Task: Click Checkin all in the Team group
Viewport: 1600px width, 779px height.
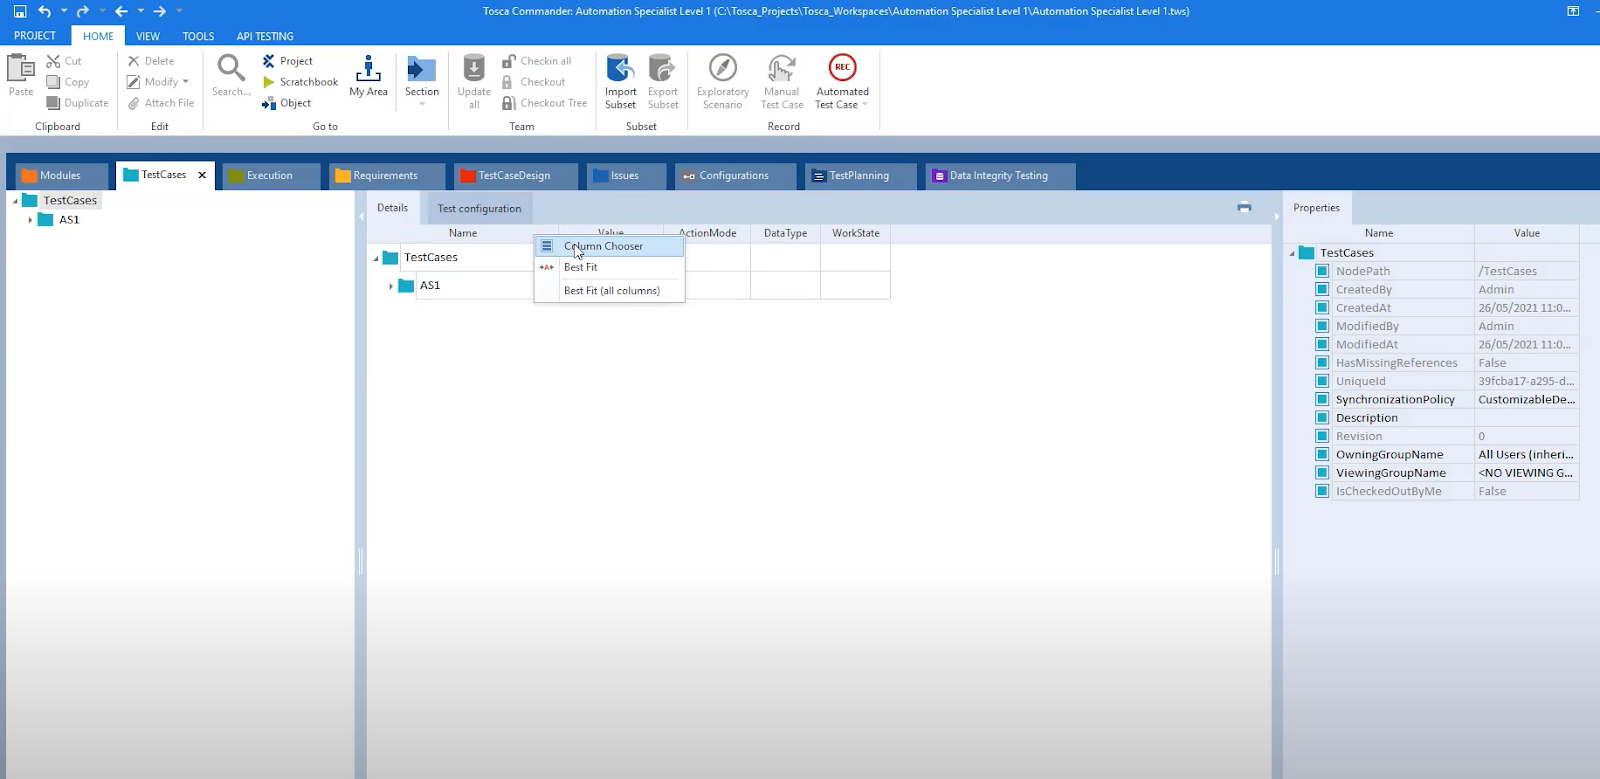Action: point(537,61)
